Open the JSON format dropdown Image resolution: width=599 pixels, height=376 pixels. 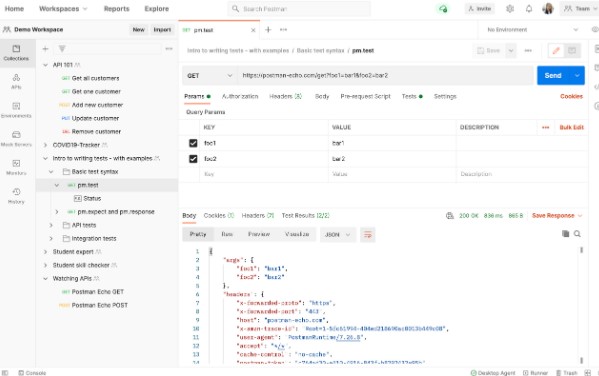pos(337,235)
